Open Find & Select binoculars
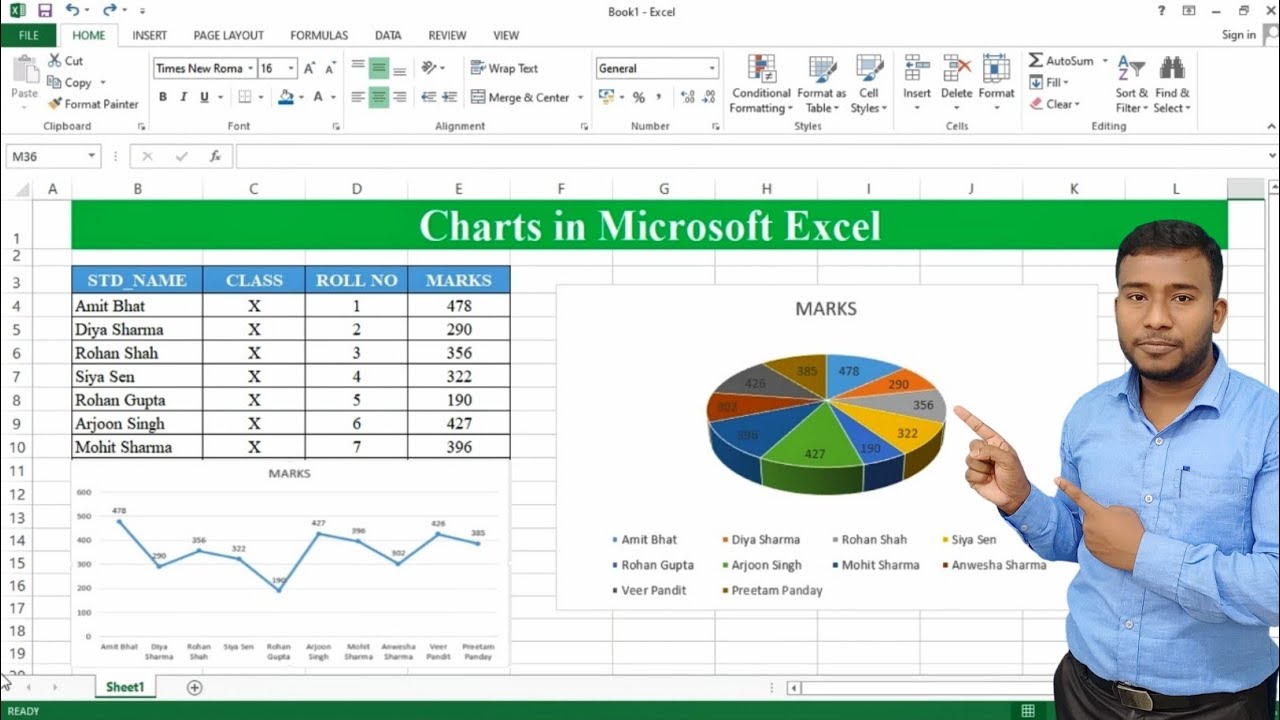Viewport: 1280px width, 720px height. (1172, 85)
